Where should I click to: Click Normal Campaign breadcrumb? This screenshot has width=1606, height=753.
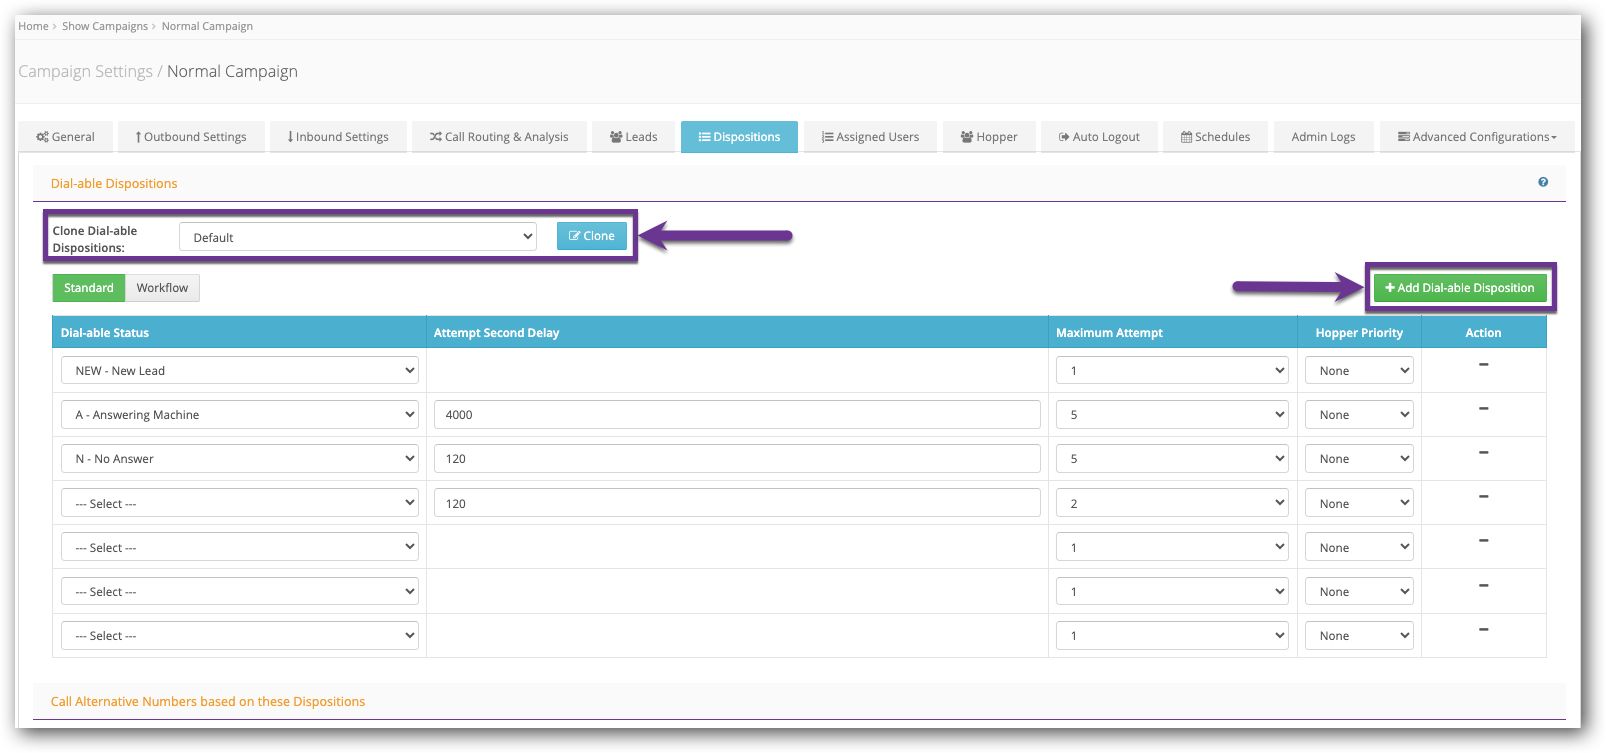207,26
